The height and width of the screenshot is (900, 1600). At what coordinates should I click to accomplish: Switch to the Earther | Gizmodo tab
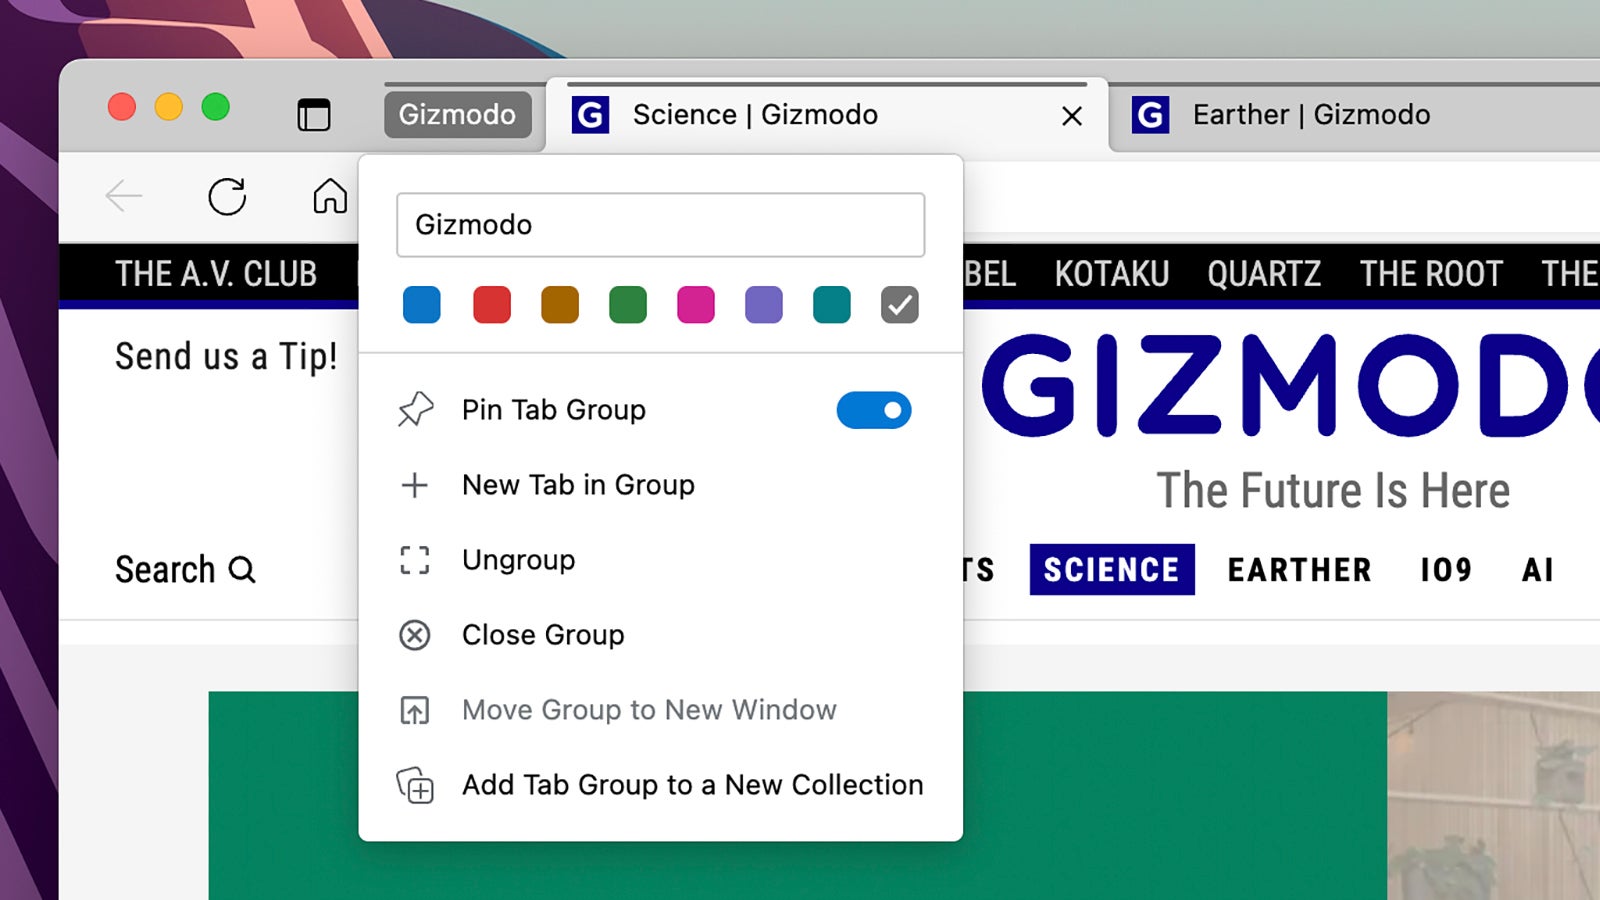pyautogui.click(x=1309, y=115)
